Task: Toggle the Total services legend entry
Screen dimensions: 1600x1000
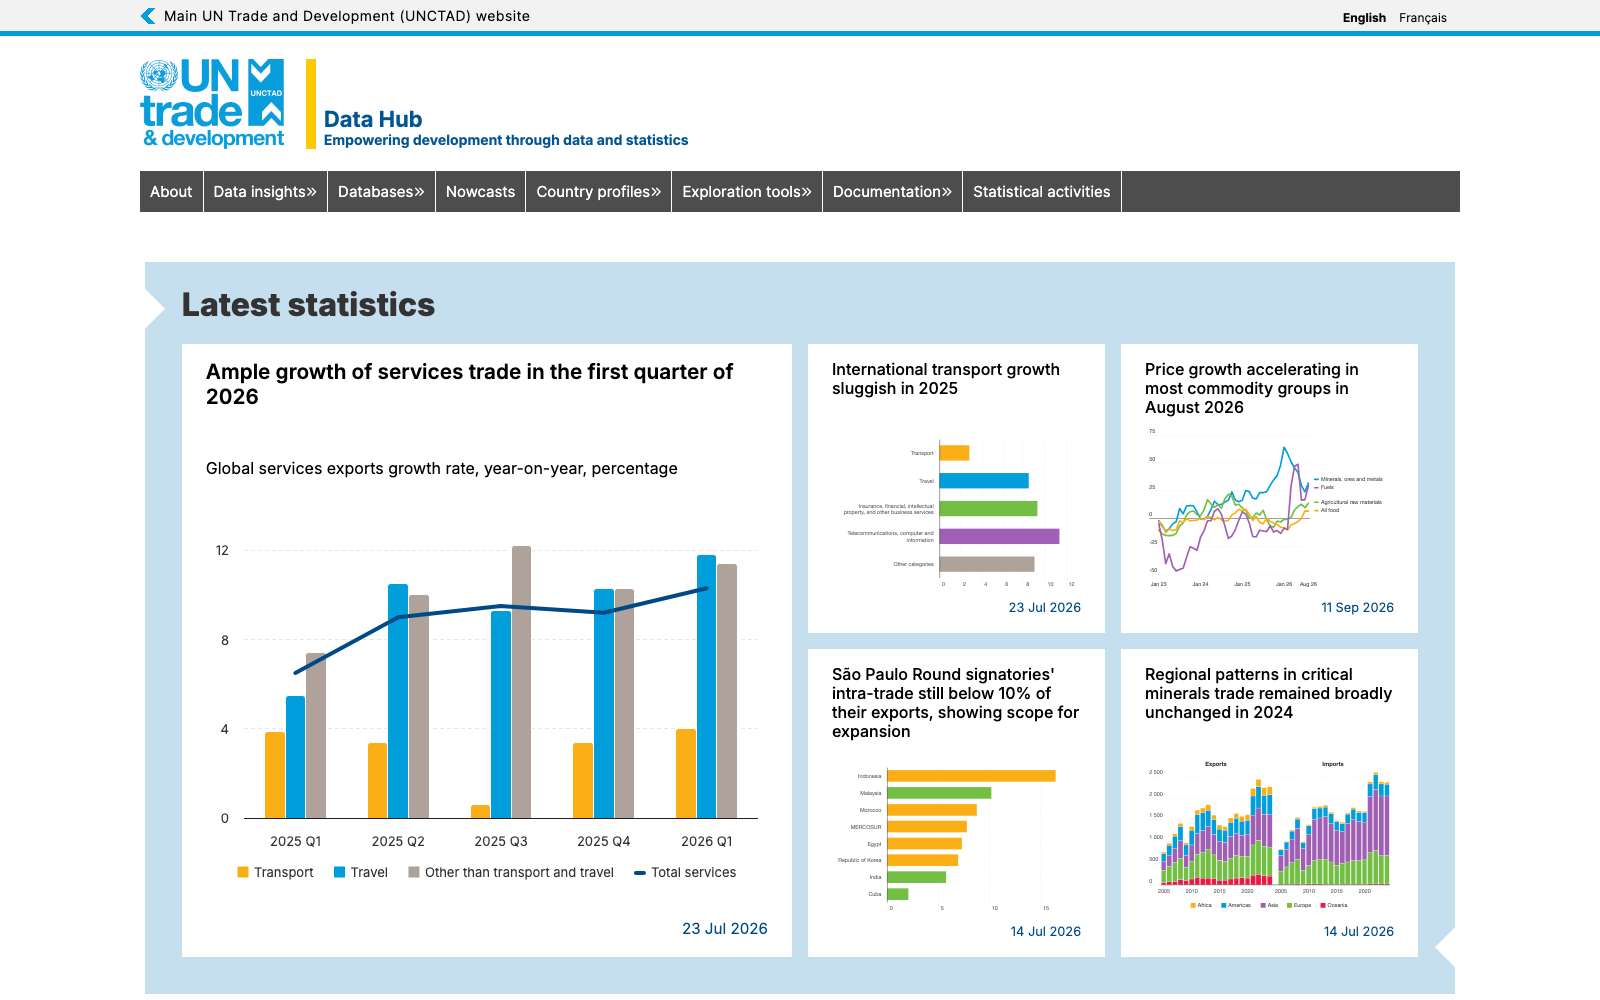Action: [x=685, y=872]
